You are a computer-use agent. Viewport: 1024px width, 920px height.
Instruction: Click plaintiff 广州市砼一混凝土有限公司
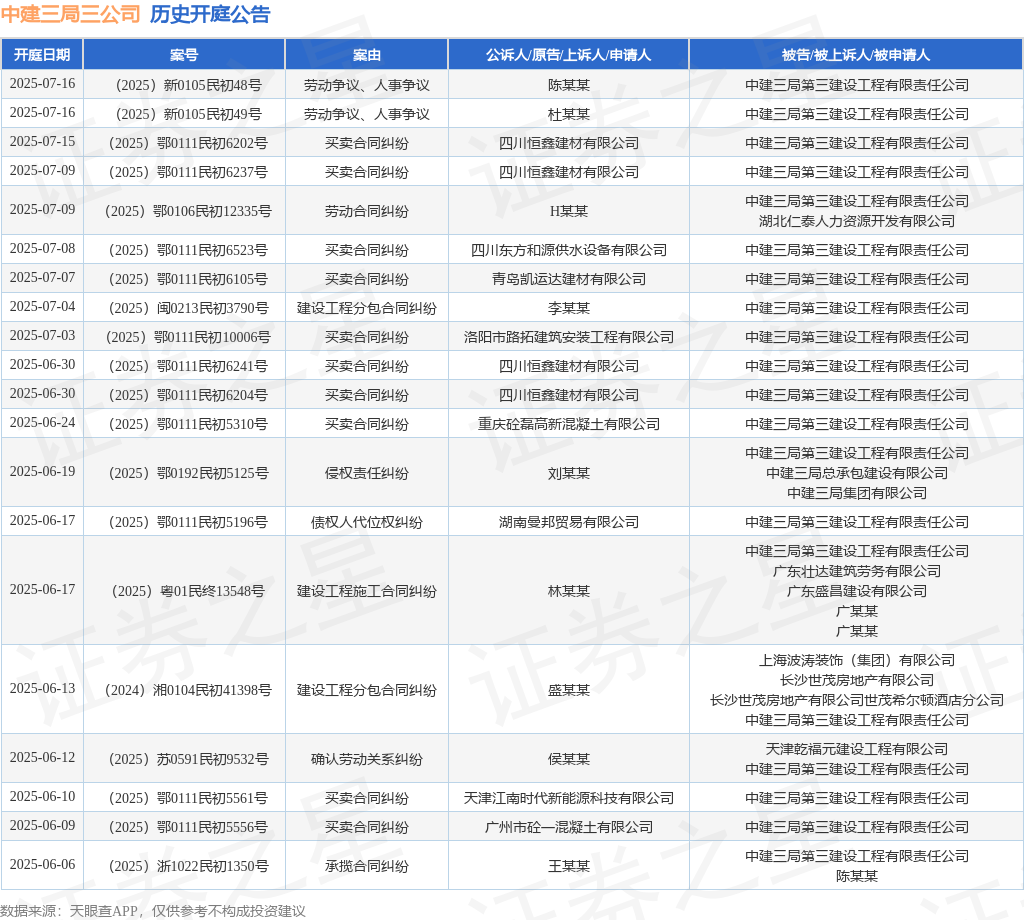point(568,827)
